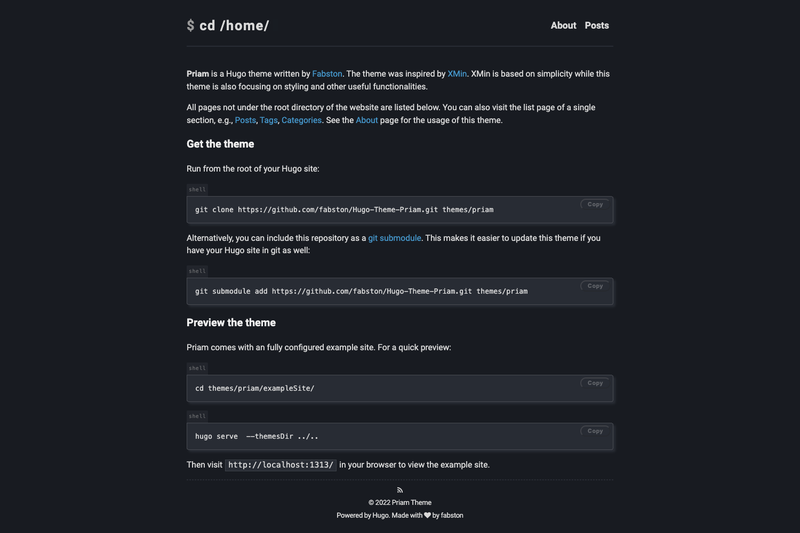Click the git clone code block text

tap(344, 210)
